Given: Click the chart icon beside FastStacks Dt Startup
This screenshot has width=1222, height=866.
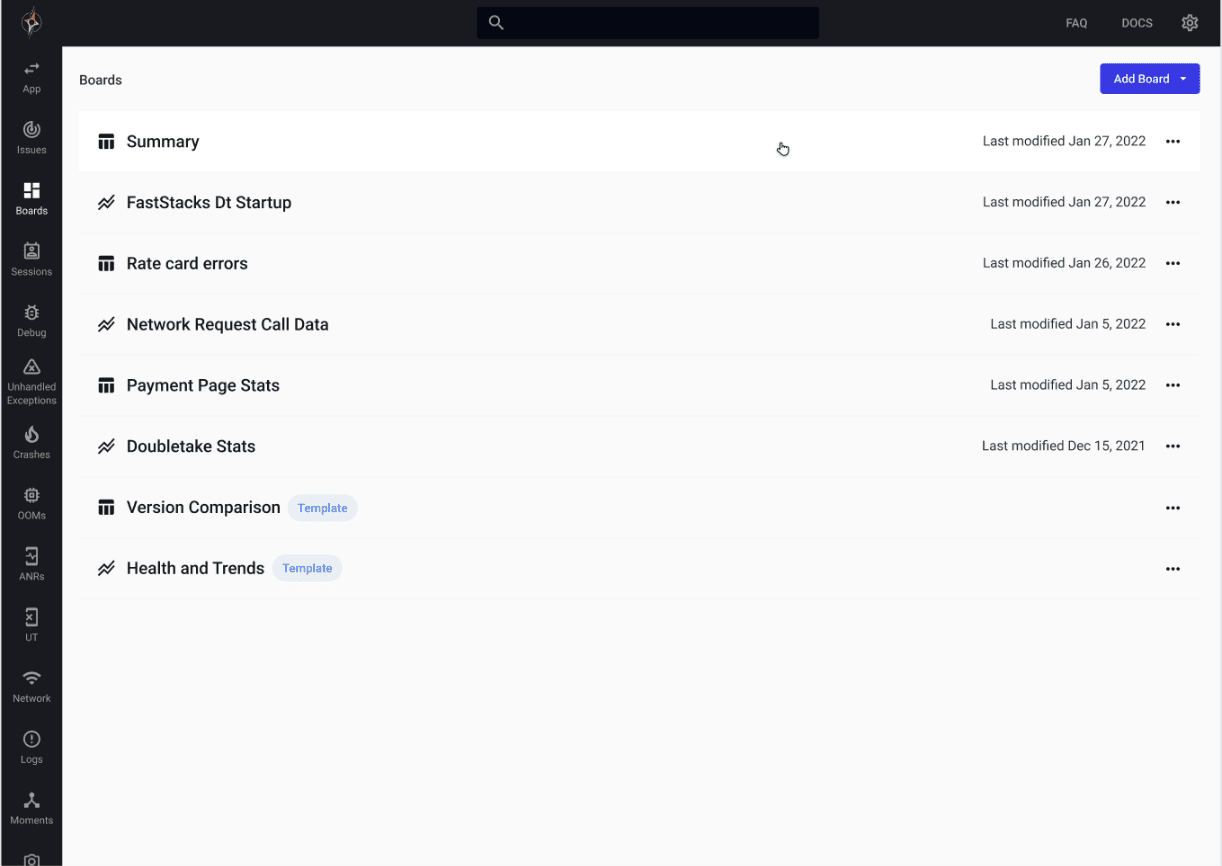Looking at the screenshot, I should [106, 203].
